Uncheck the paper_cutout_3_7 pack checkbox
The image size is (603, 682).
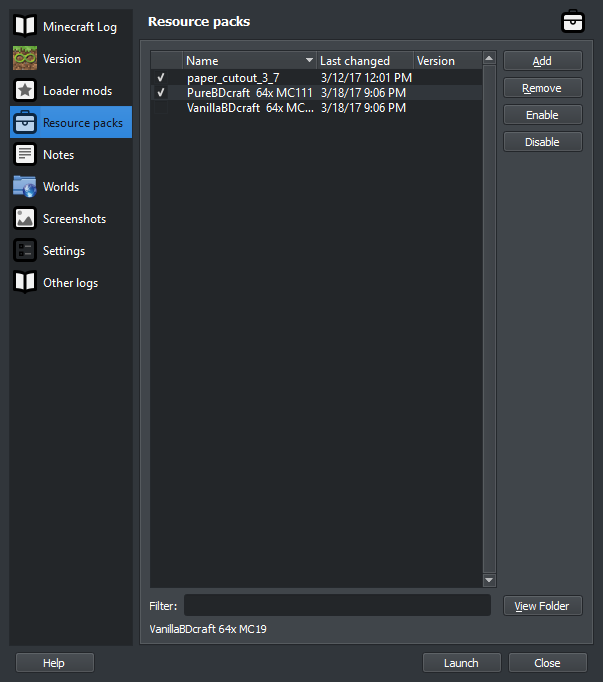click(161, 77)
